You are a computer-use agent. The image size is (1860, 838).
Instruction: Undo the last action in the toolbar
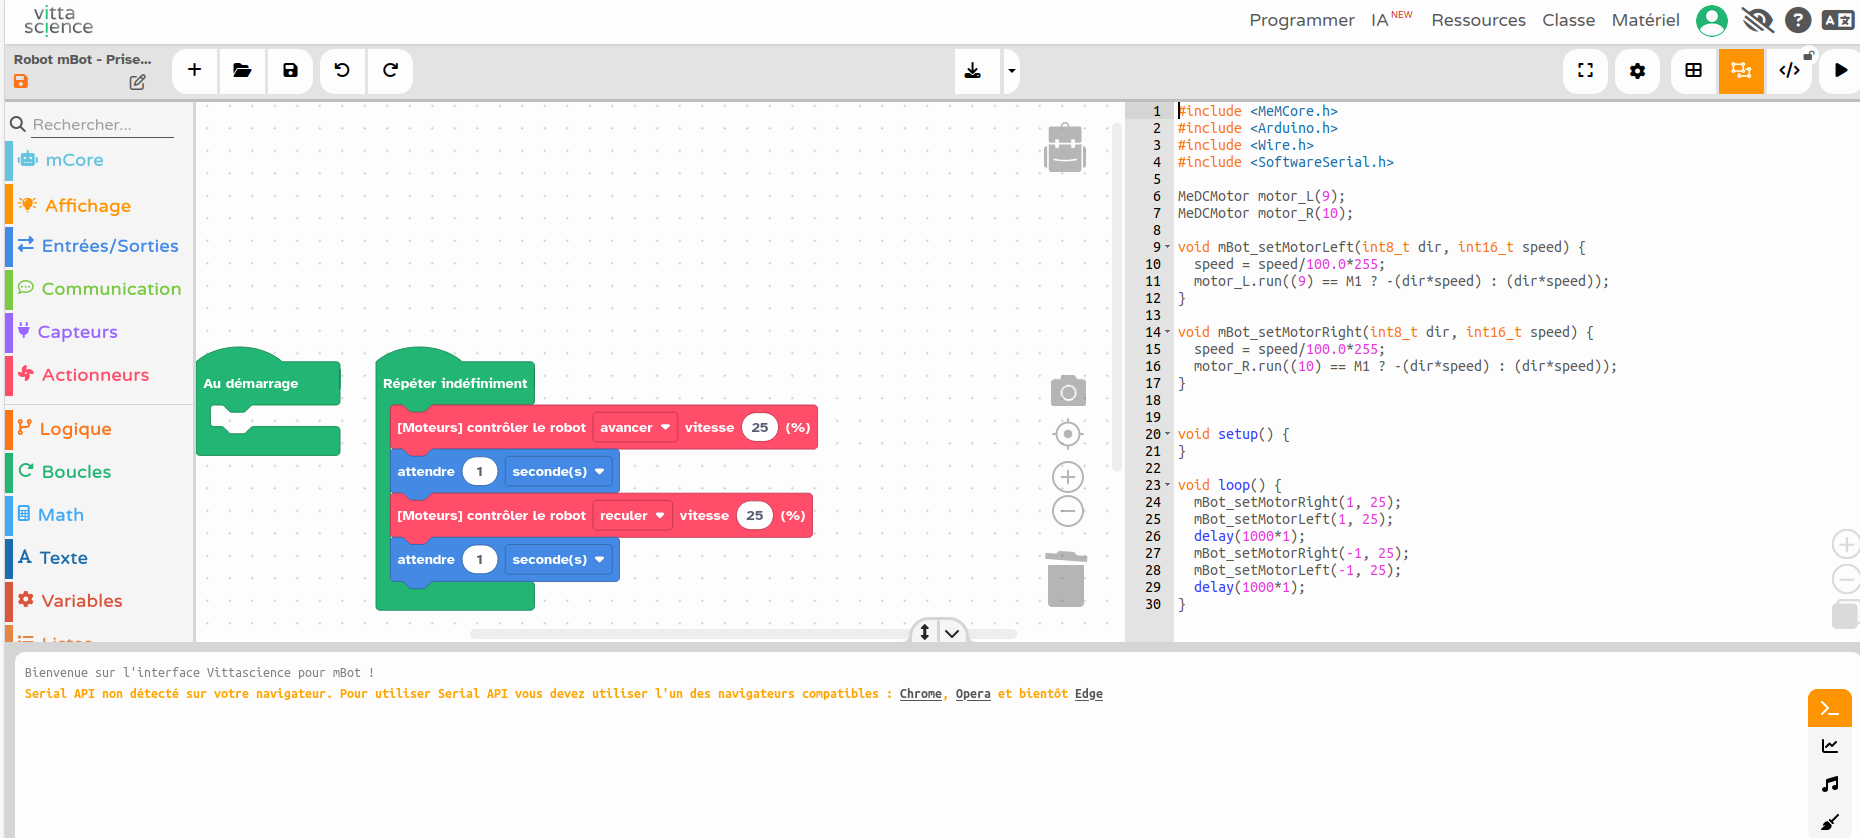pos(342,70)
